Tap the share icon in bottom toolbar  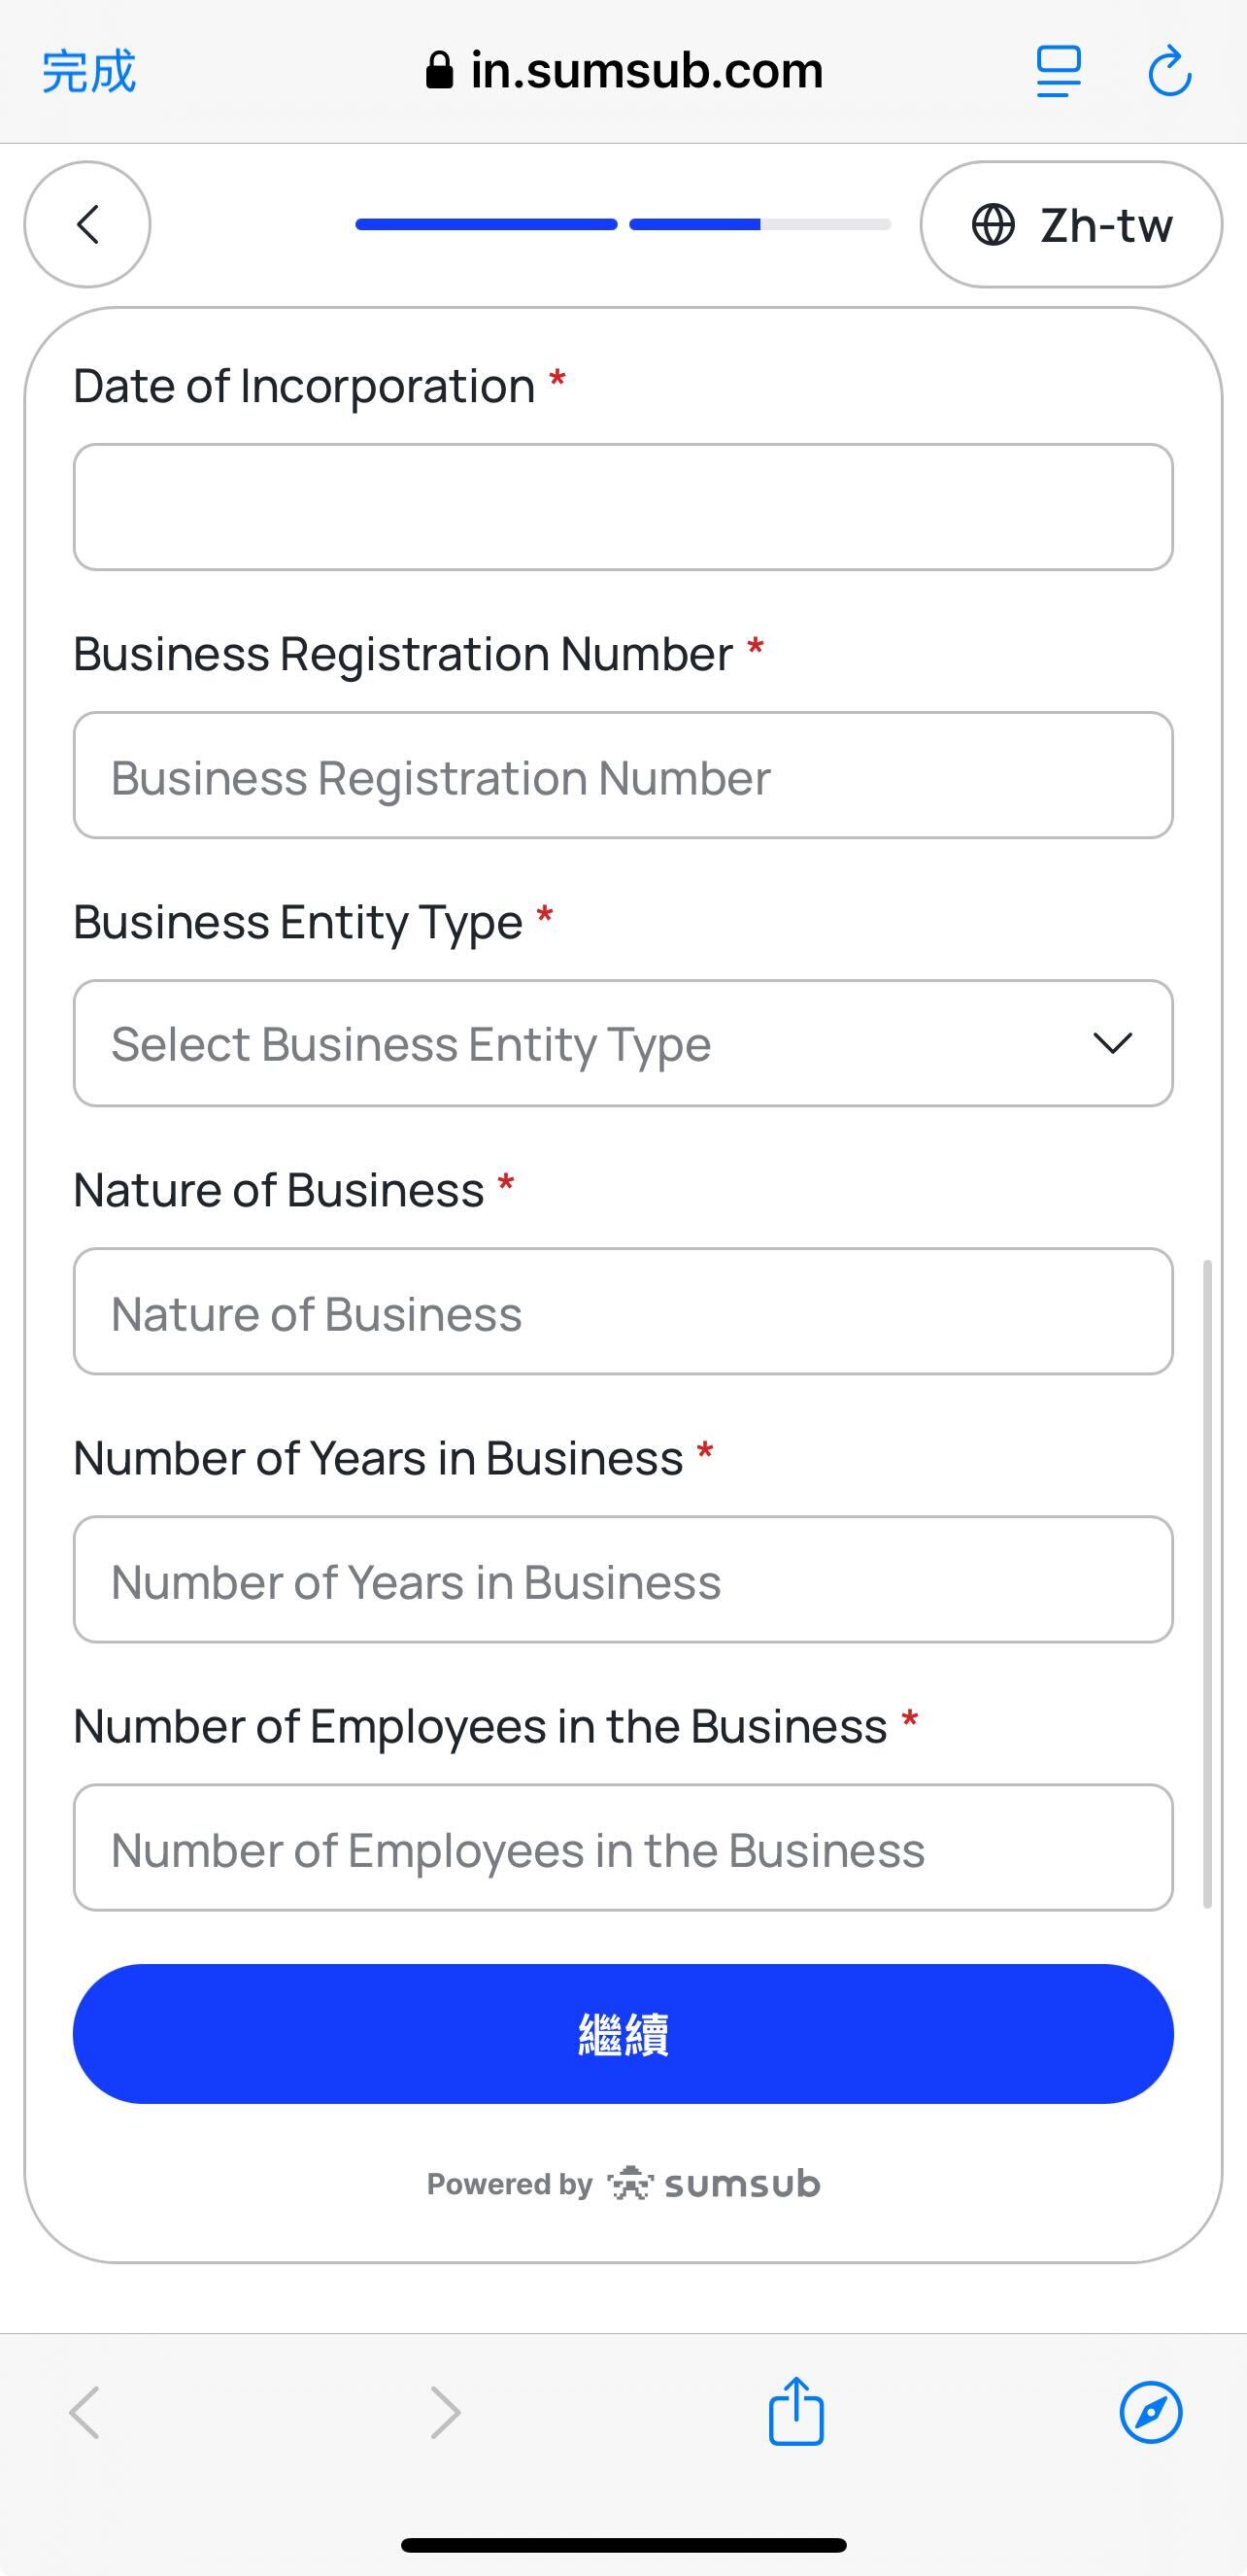(x=796, y=2411)
